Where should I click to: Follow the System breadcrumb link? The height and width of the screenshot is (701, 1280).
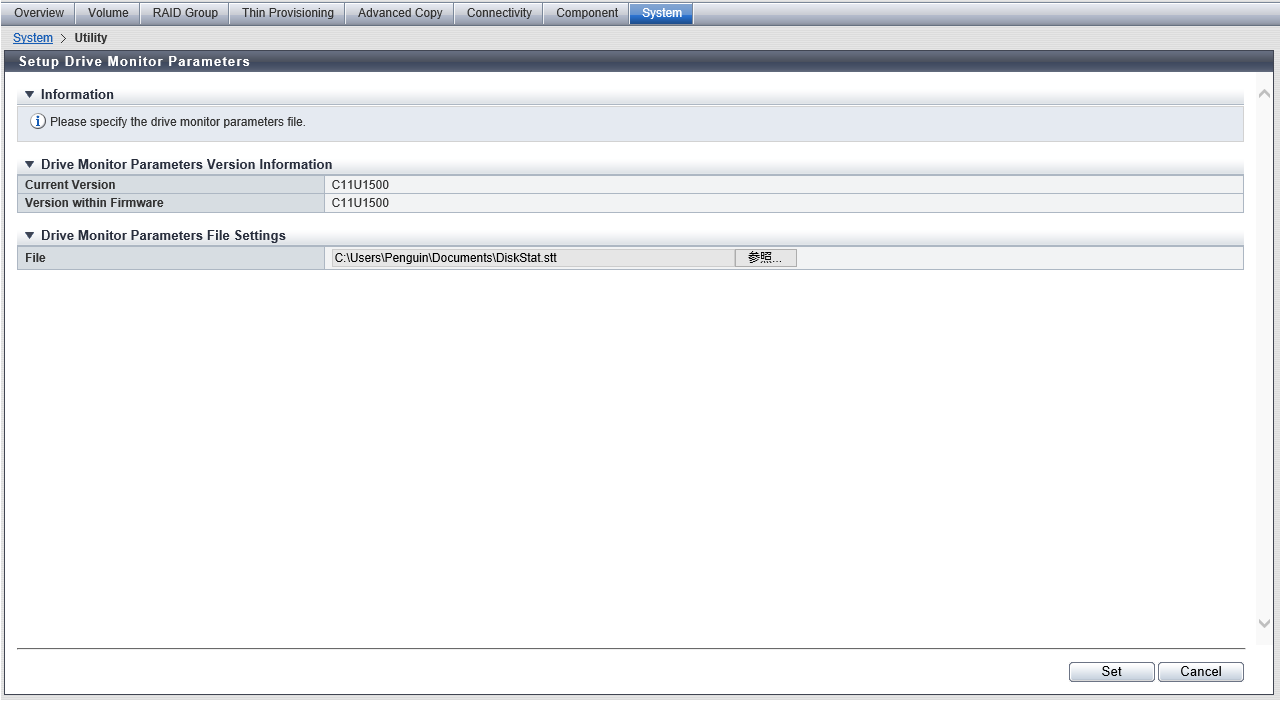coord(33,38)
